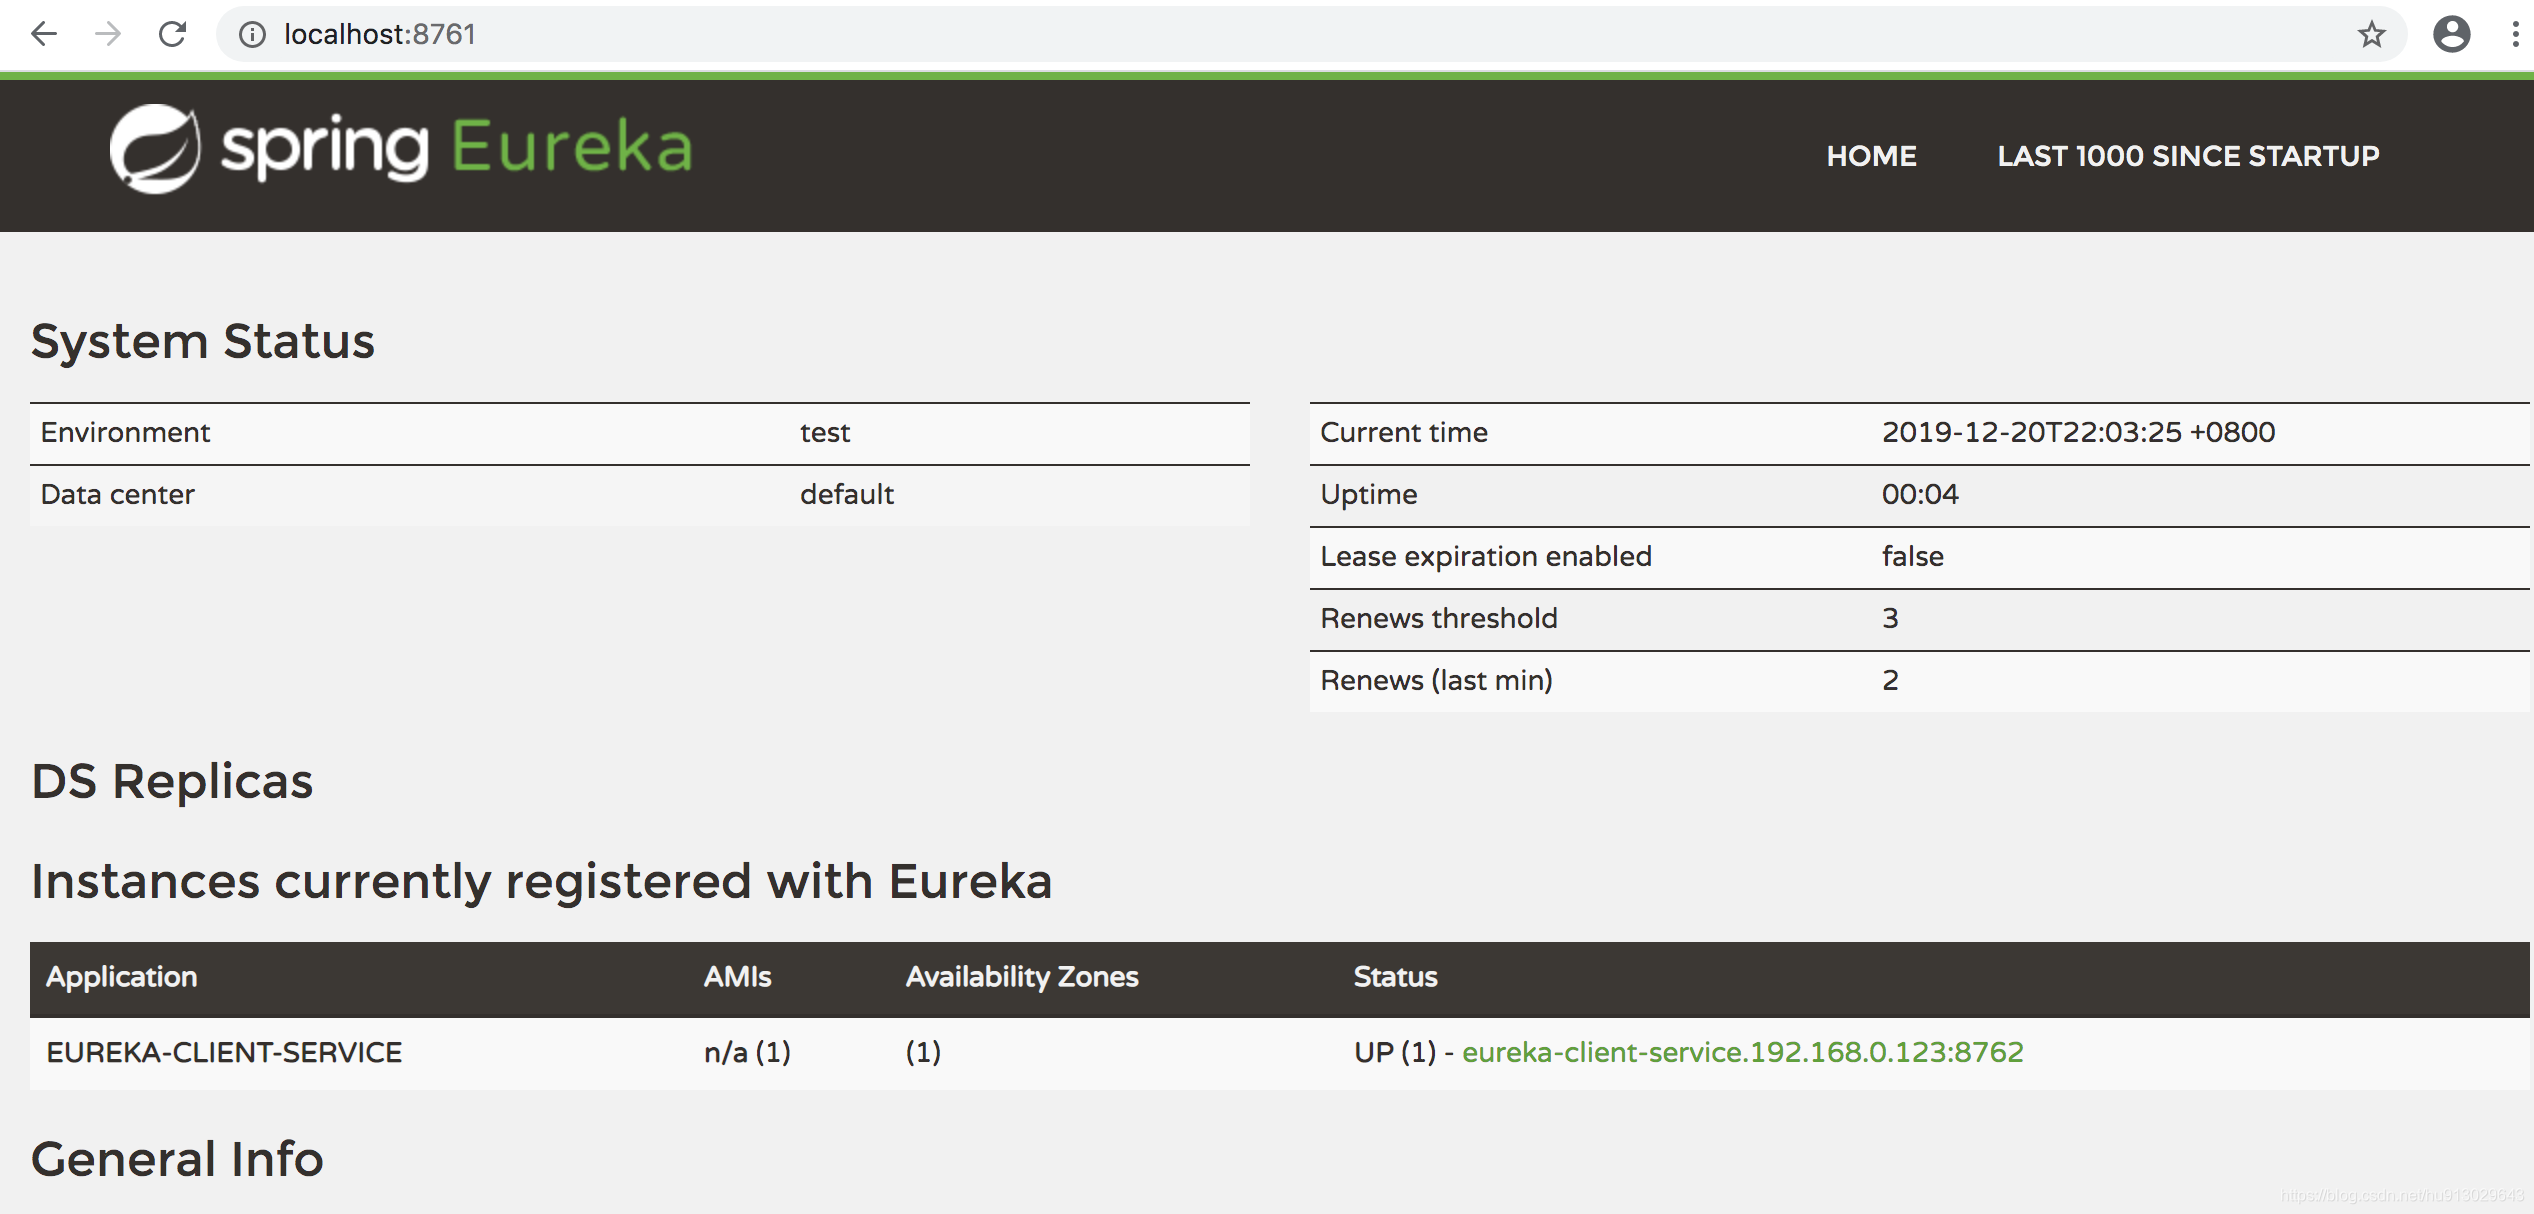2534x1214 pixels.
Task: Select the n/a (1) AMIs cell
Action: [747, 1052]
